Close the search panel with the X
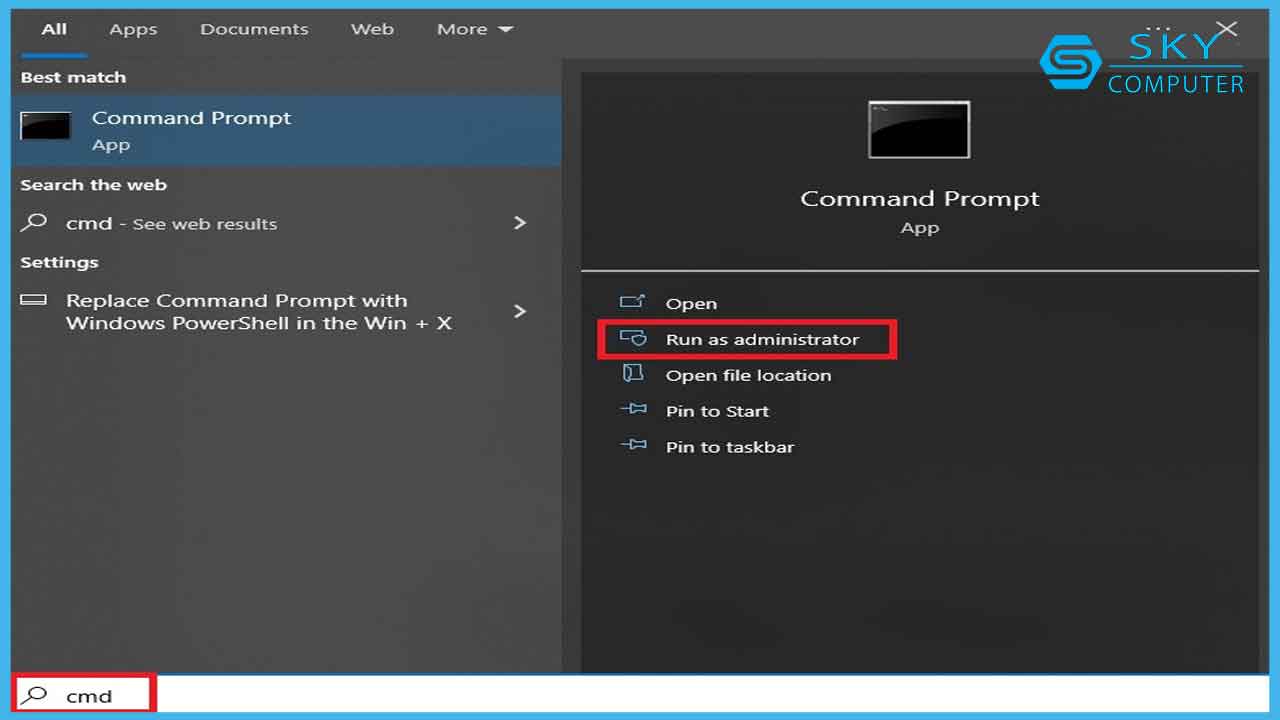Viewport: 1280px width, 720px height. (x=1226, y=29)
